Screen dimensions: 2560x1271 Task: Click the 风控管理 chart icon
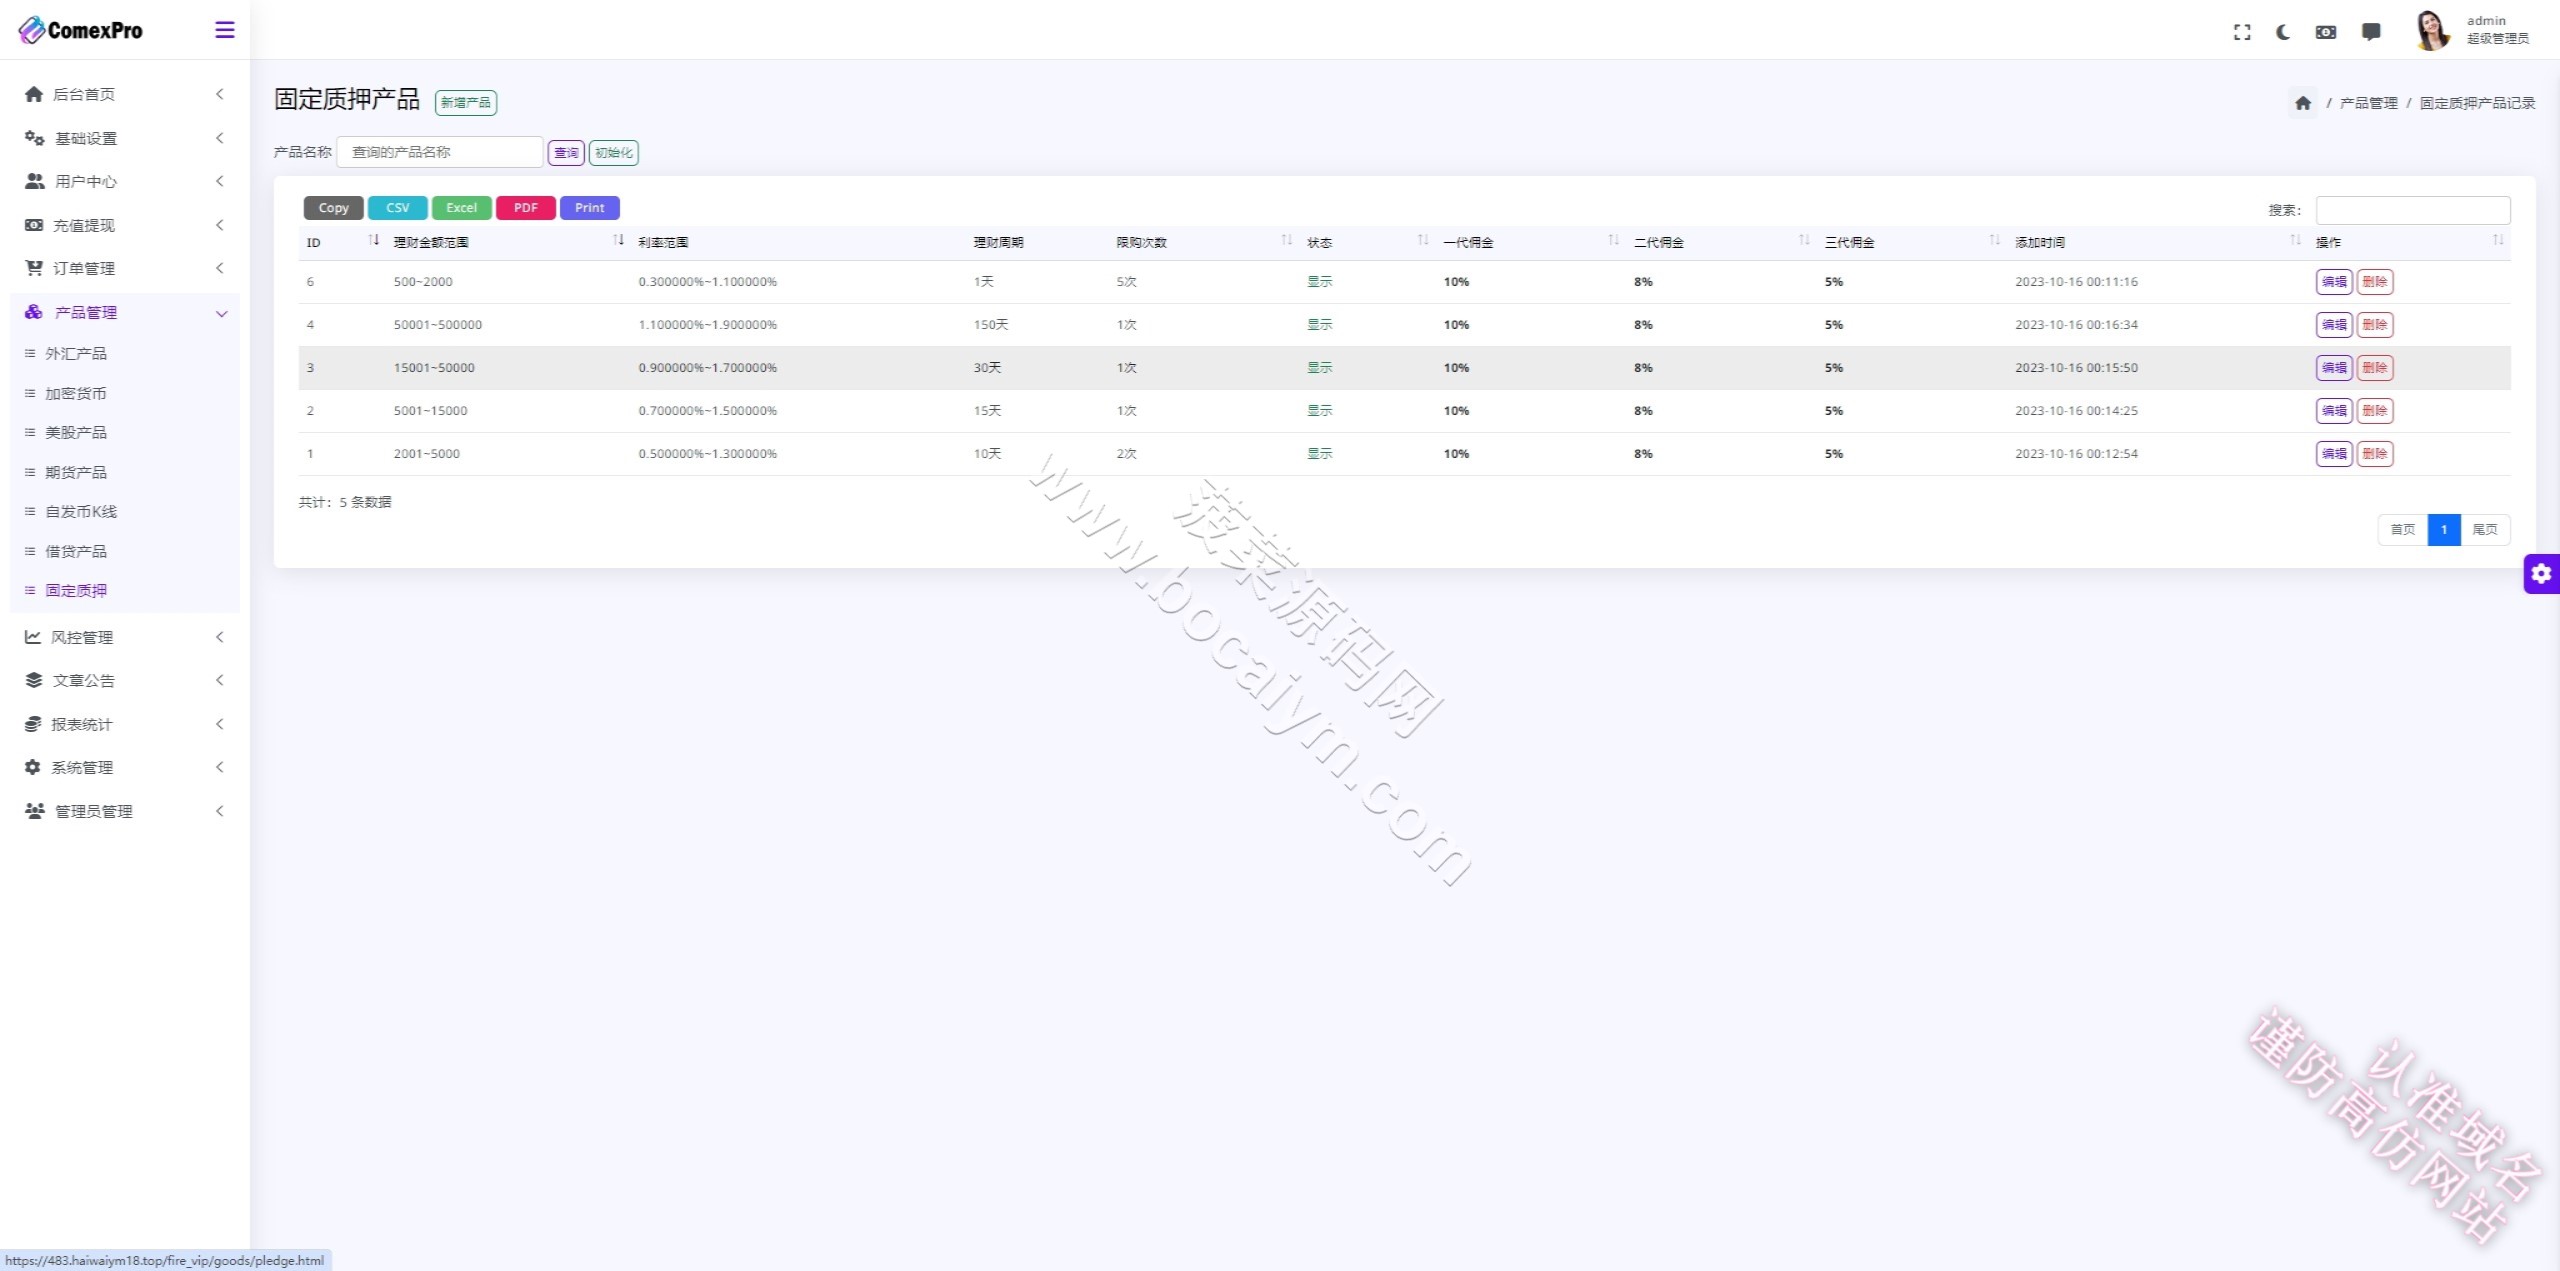pos(33,637)
